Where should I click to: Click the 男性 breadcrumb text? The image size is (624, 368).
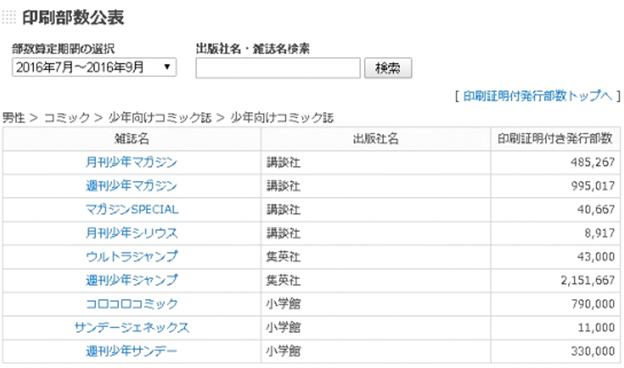(14, 118)
